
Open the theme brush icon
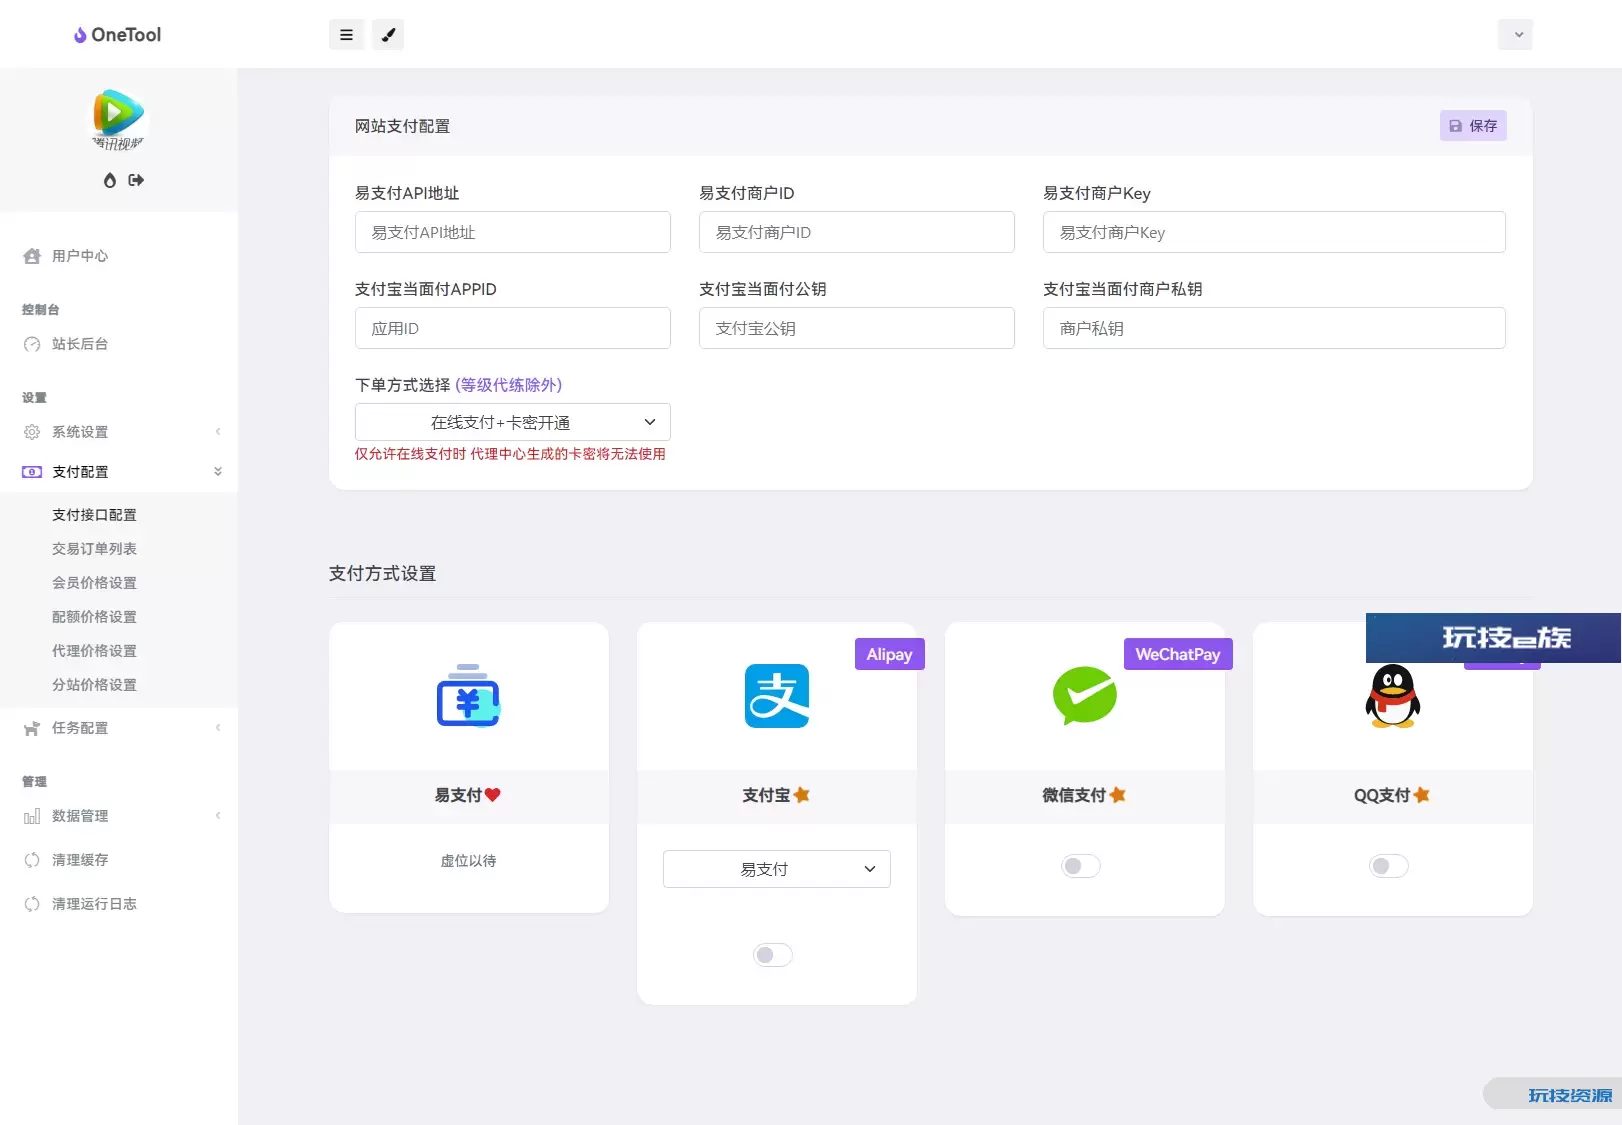click(x=388, y=35)
